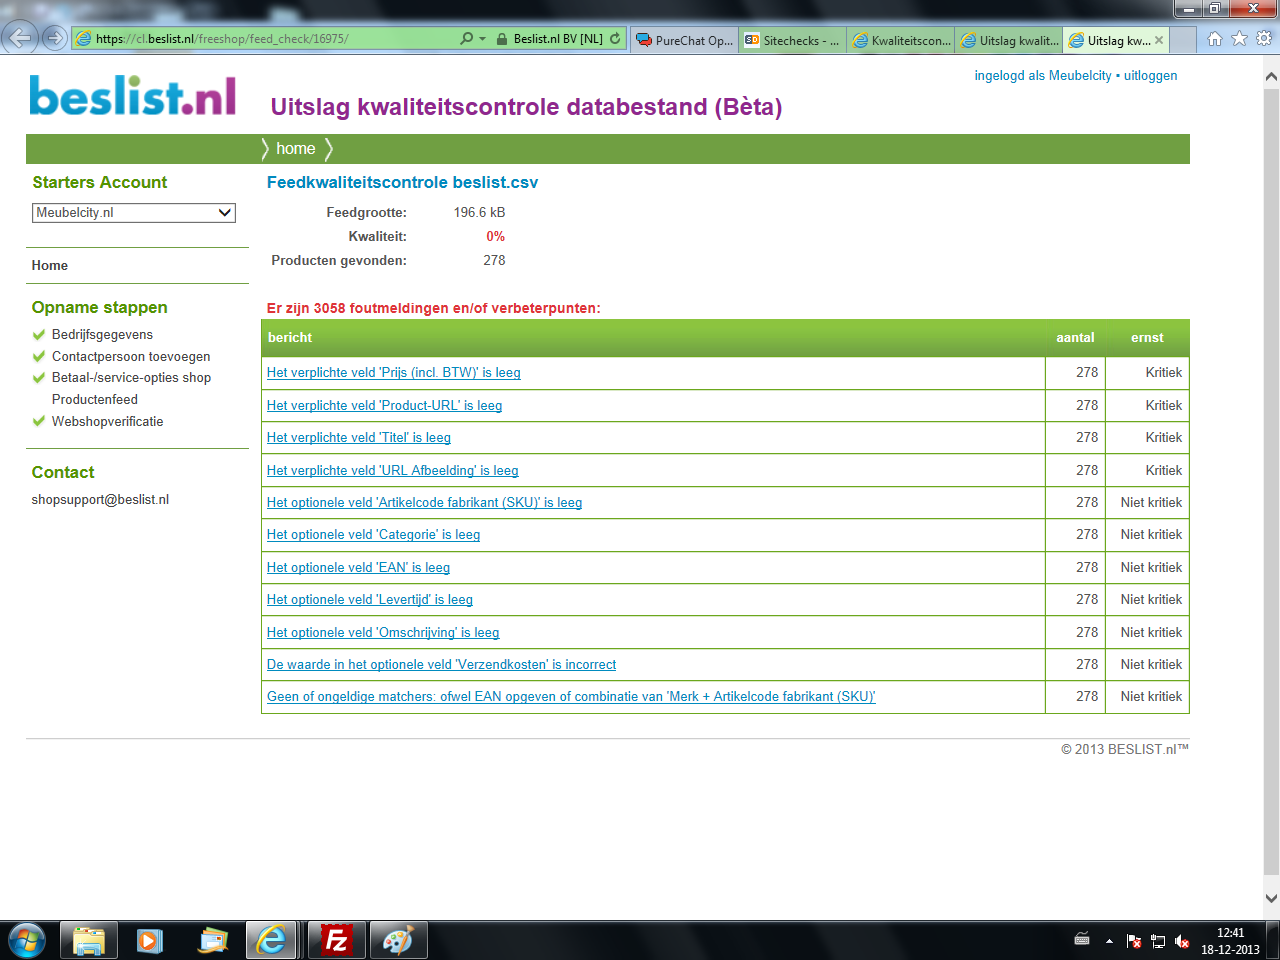The height and width of the screenshot is (960, 1280).
Task: Switch to the Kwaliteitscon... tab
Action: tap(900, 40)
